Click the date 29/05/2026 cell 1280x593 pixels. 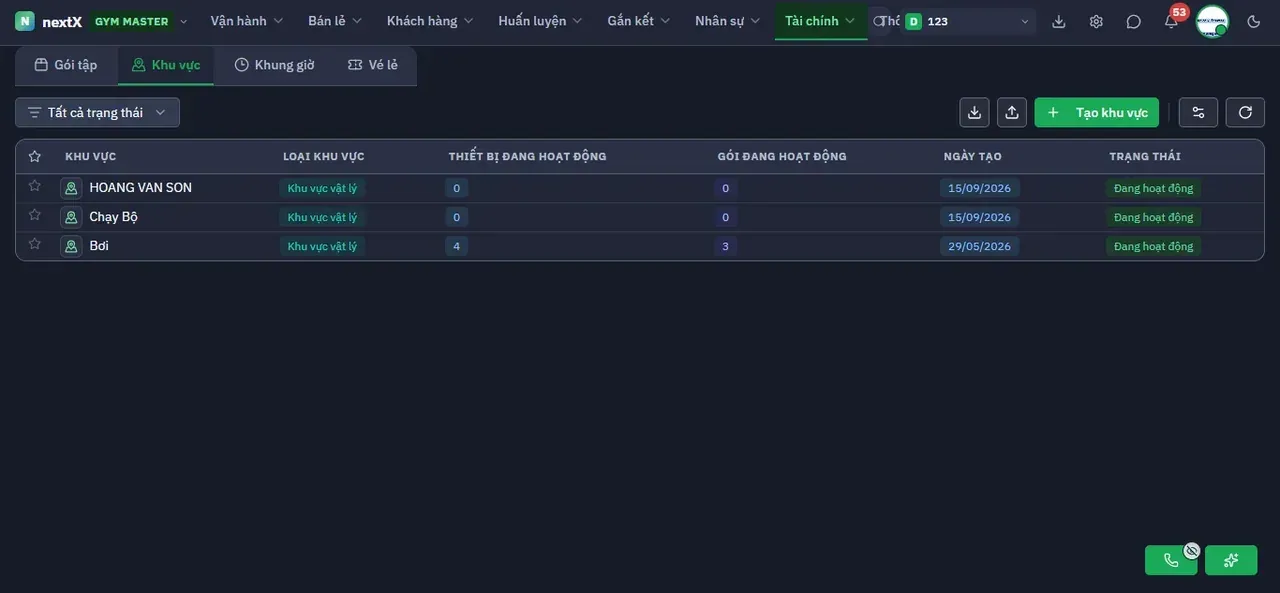(x=979, y=246)
